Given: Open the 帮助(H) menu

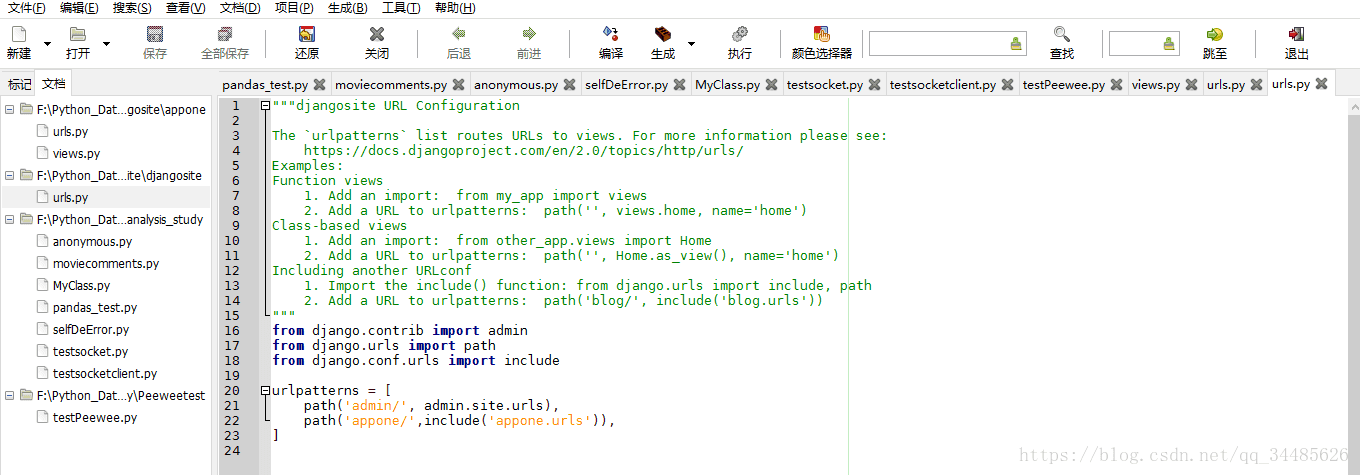Looking at the screenshot, I should [x=455, y=8].
